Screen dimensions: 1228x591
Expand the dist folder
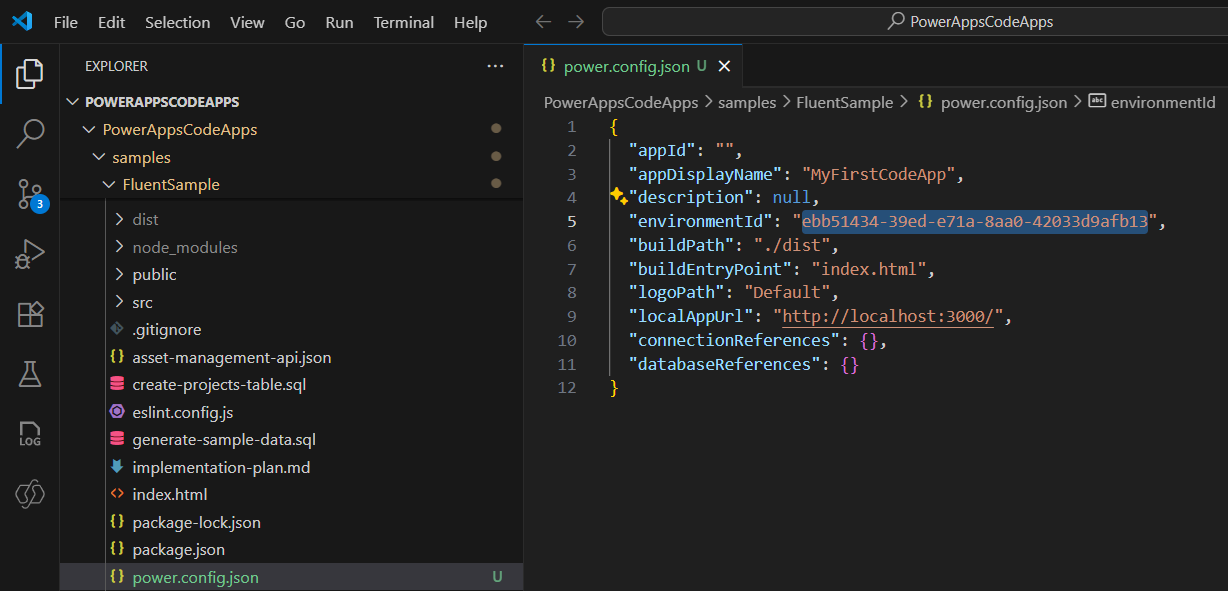coord(145,219)
